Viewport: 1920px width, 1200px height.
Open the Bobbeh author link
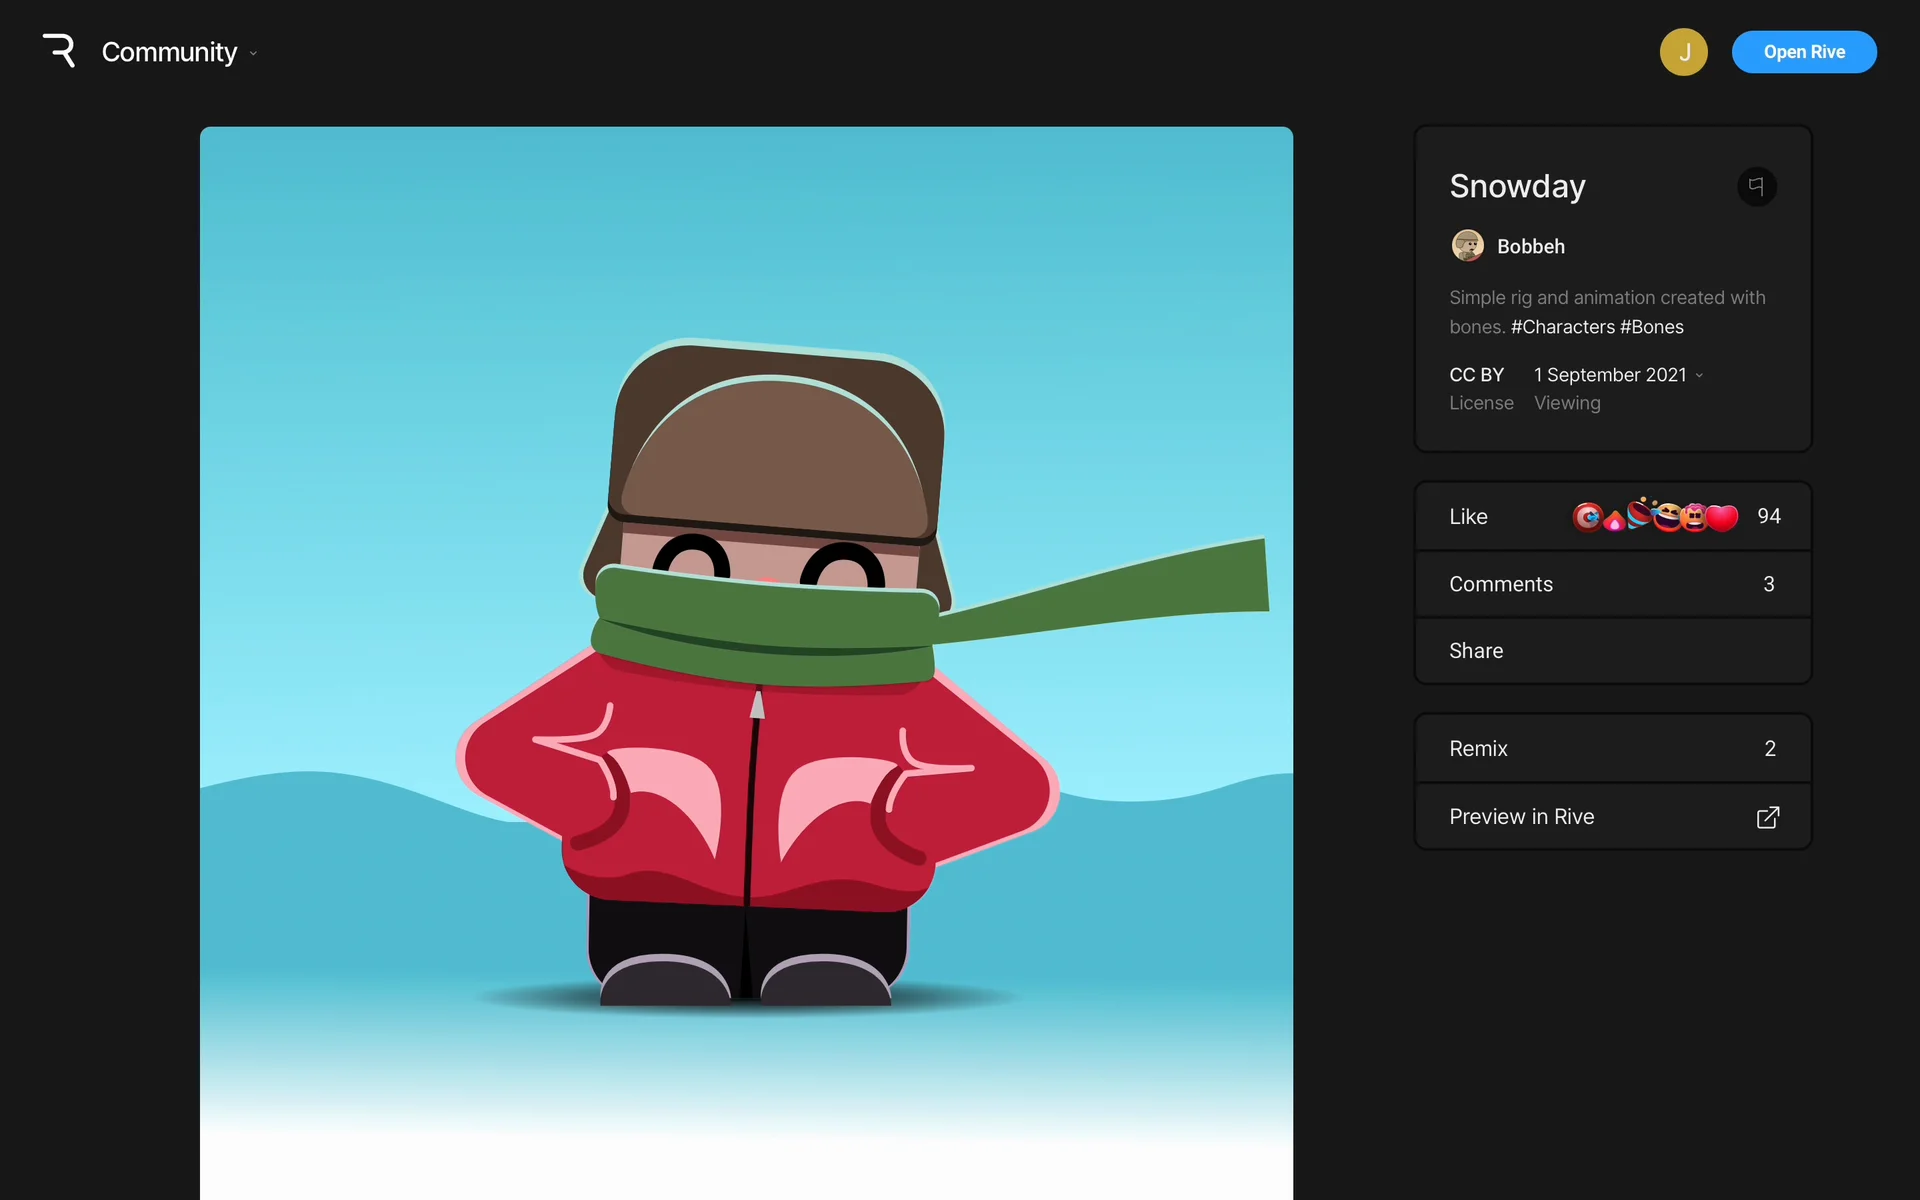[1530, 247]
